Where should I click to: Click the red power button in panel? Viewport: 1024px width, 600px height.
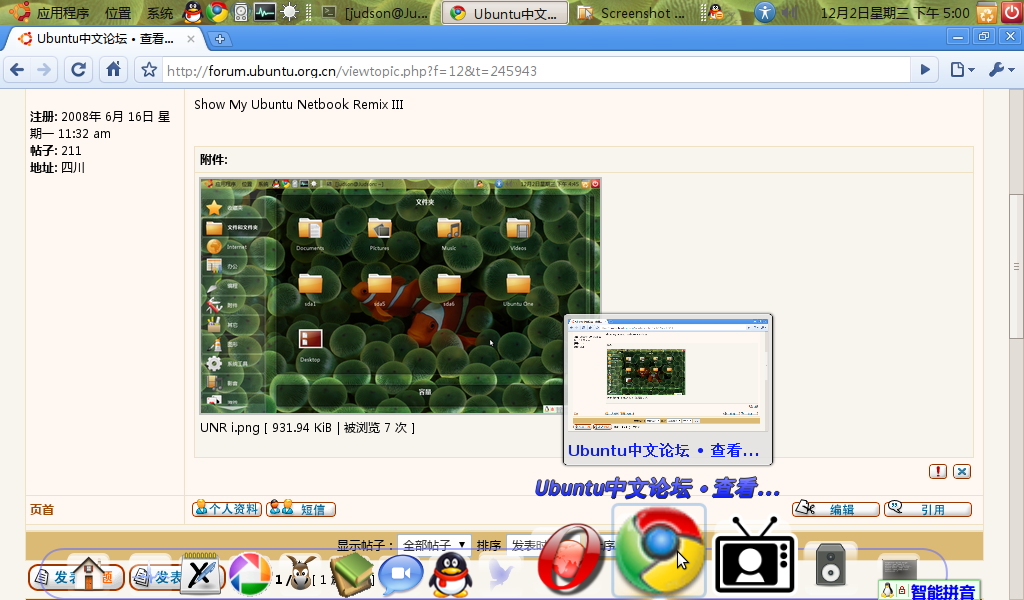(x=1012, y=12)
